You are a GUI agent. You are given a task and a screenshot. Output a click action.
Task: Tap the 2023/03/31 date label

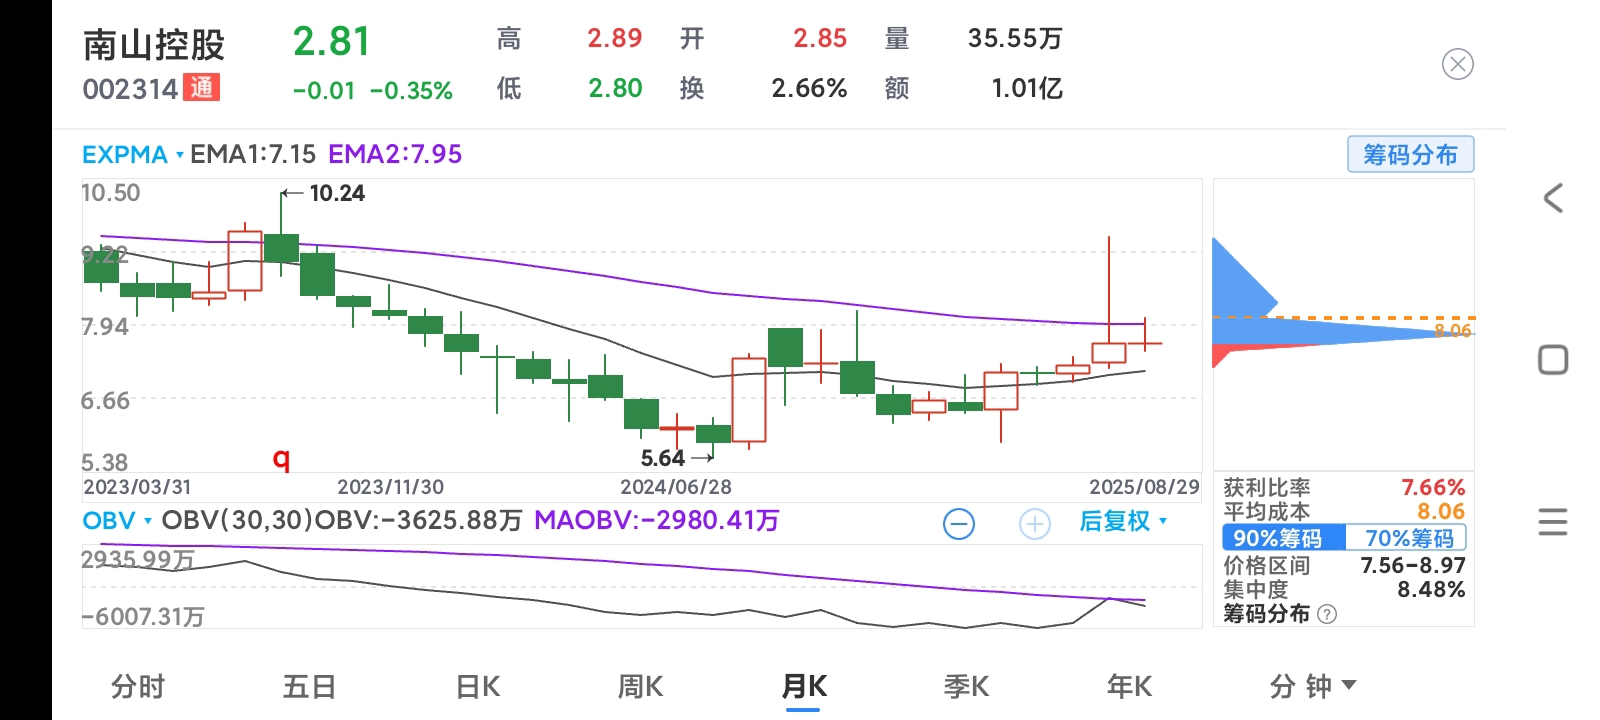[x=137, y=487]
